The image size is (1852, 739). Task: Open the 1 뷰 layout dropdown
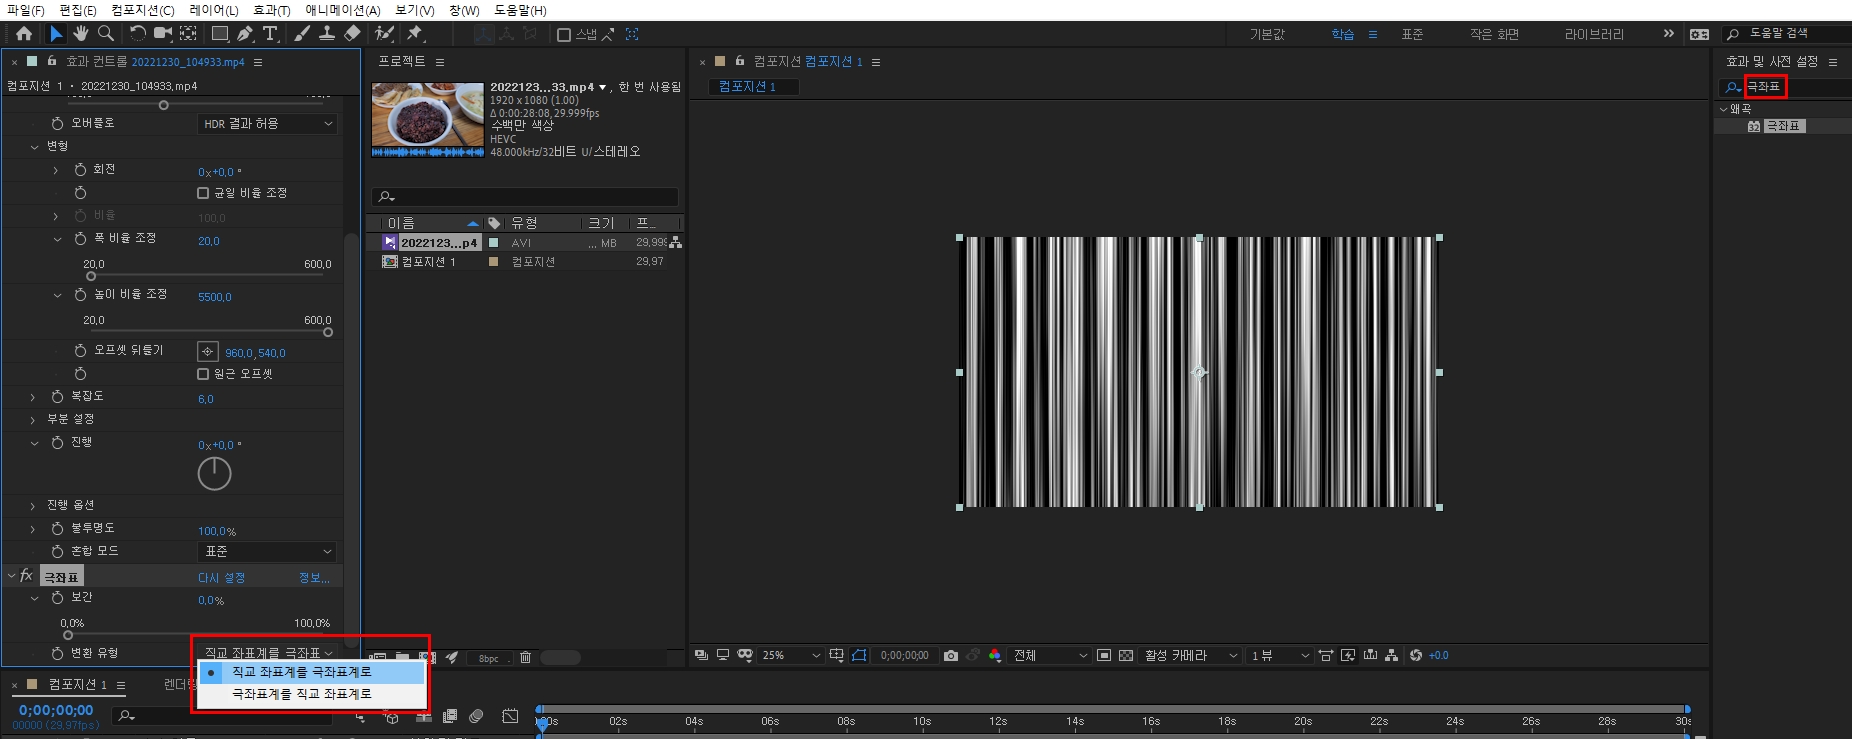coord(1279,656)
